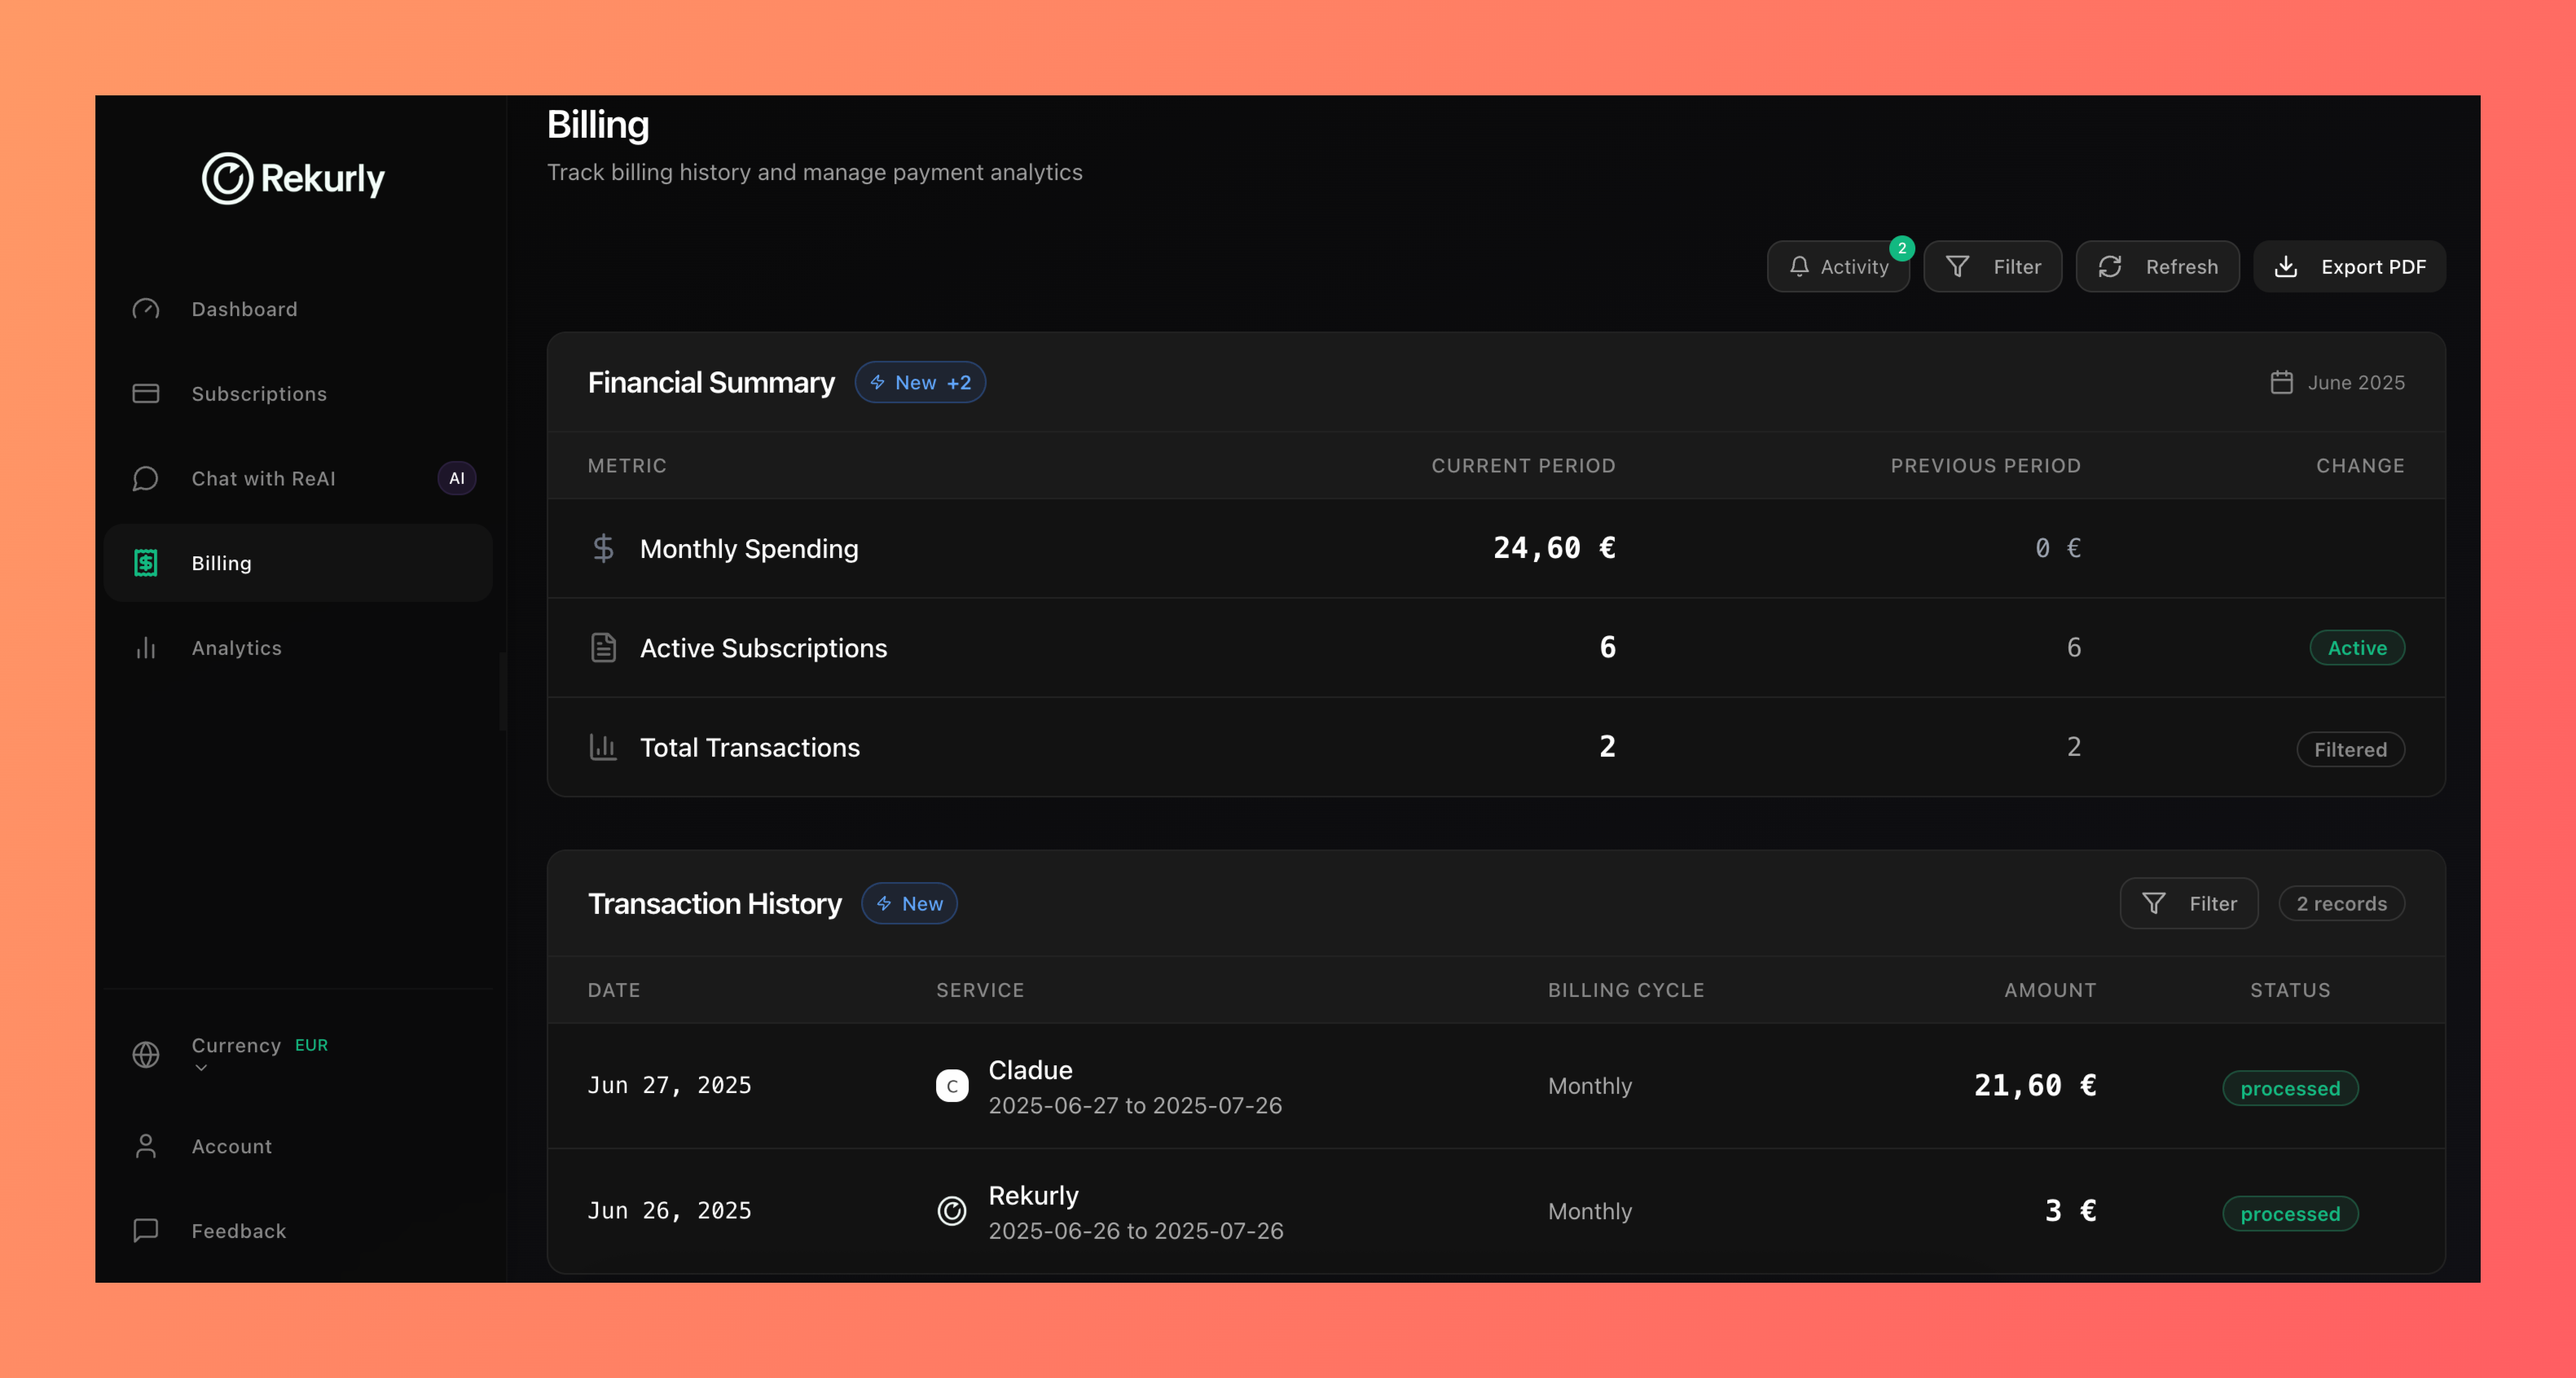Click the 3 € amount
2576x1378 pixels.
tap(2070, 1210)
